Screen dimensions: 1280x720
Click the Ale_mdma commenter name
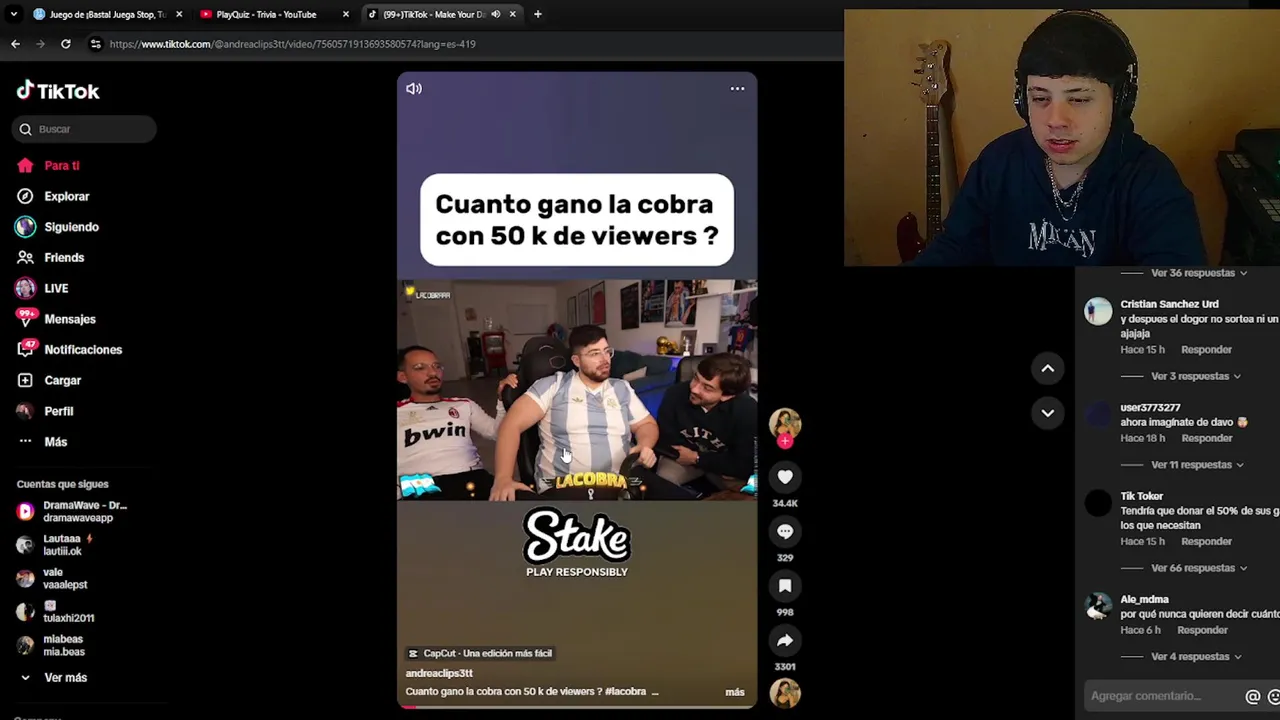coord(1145,600)
